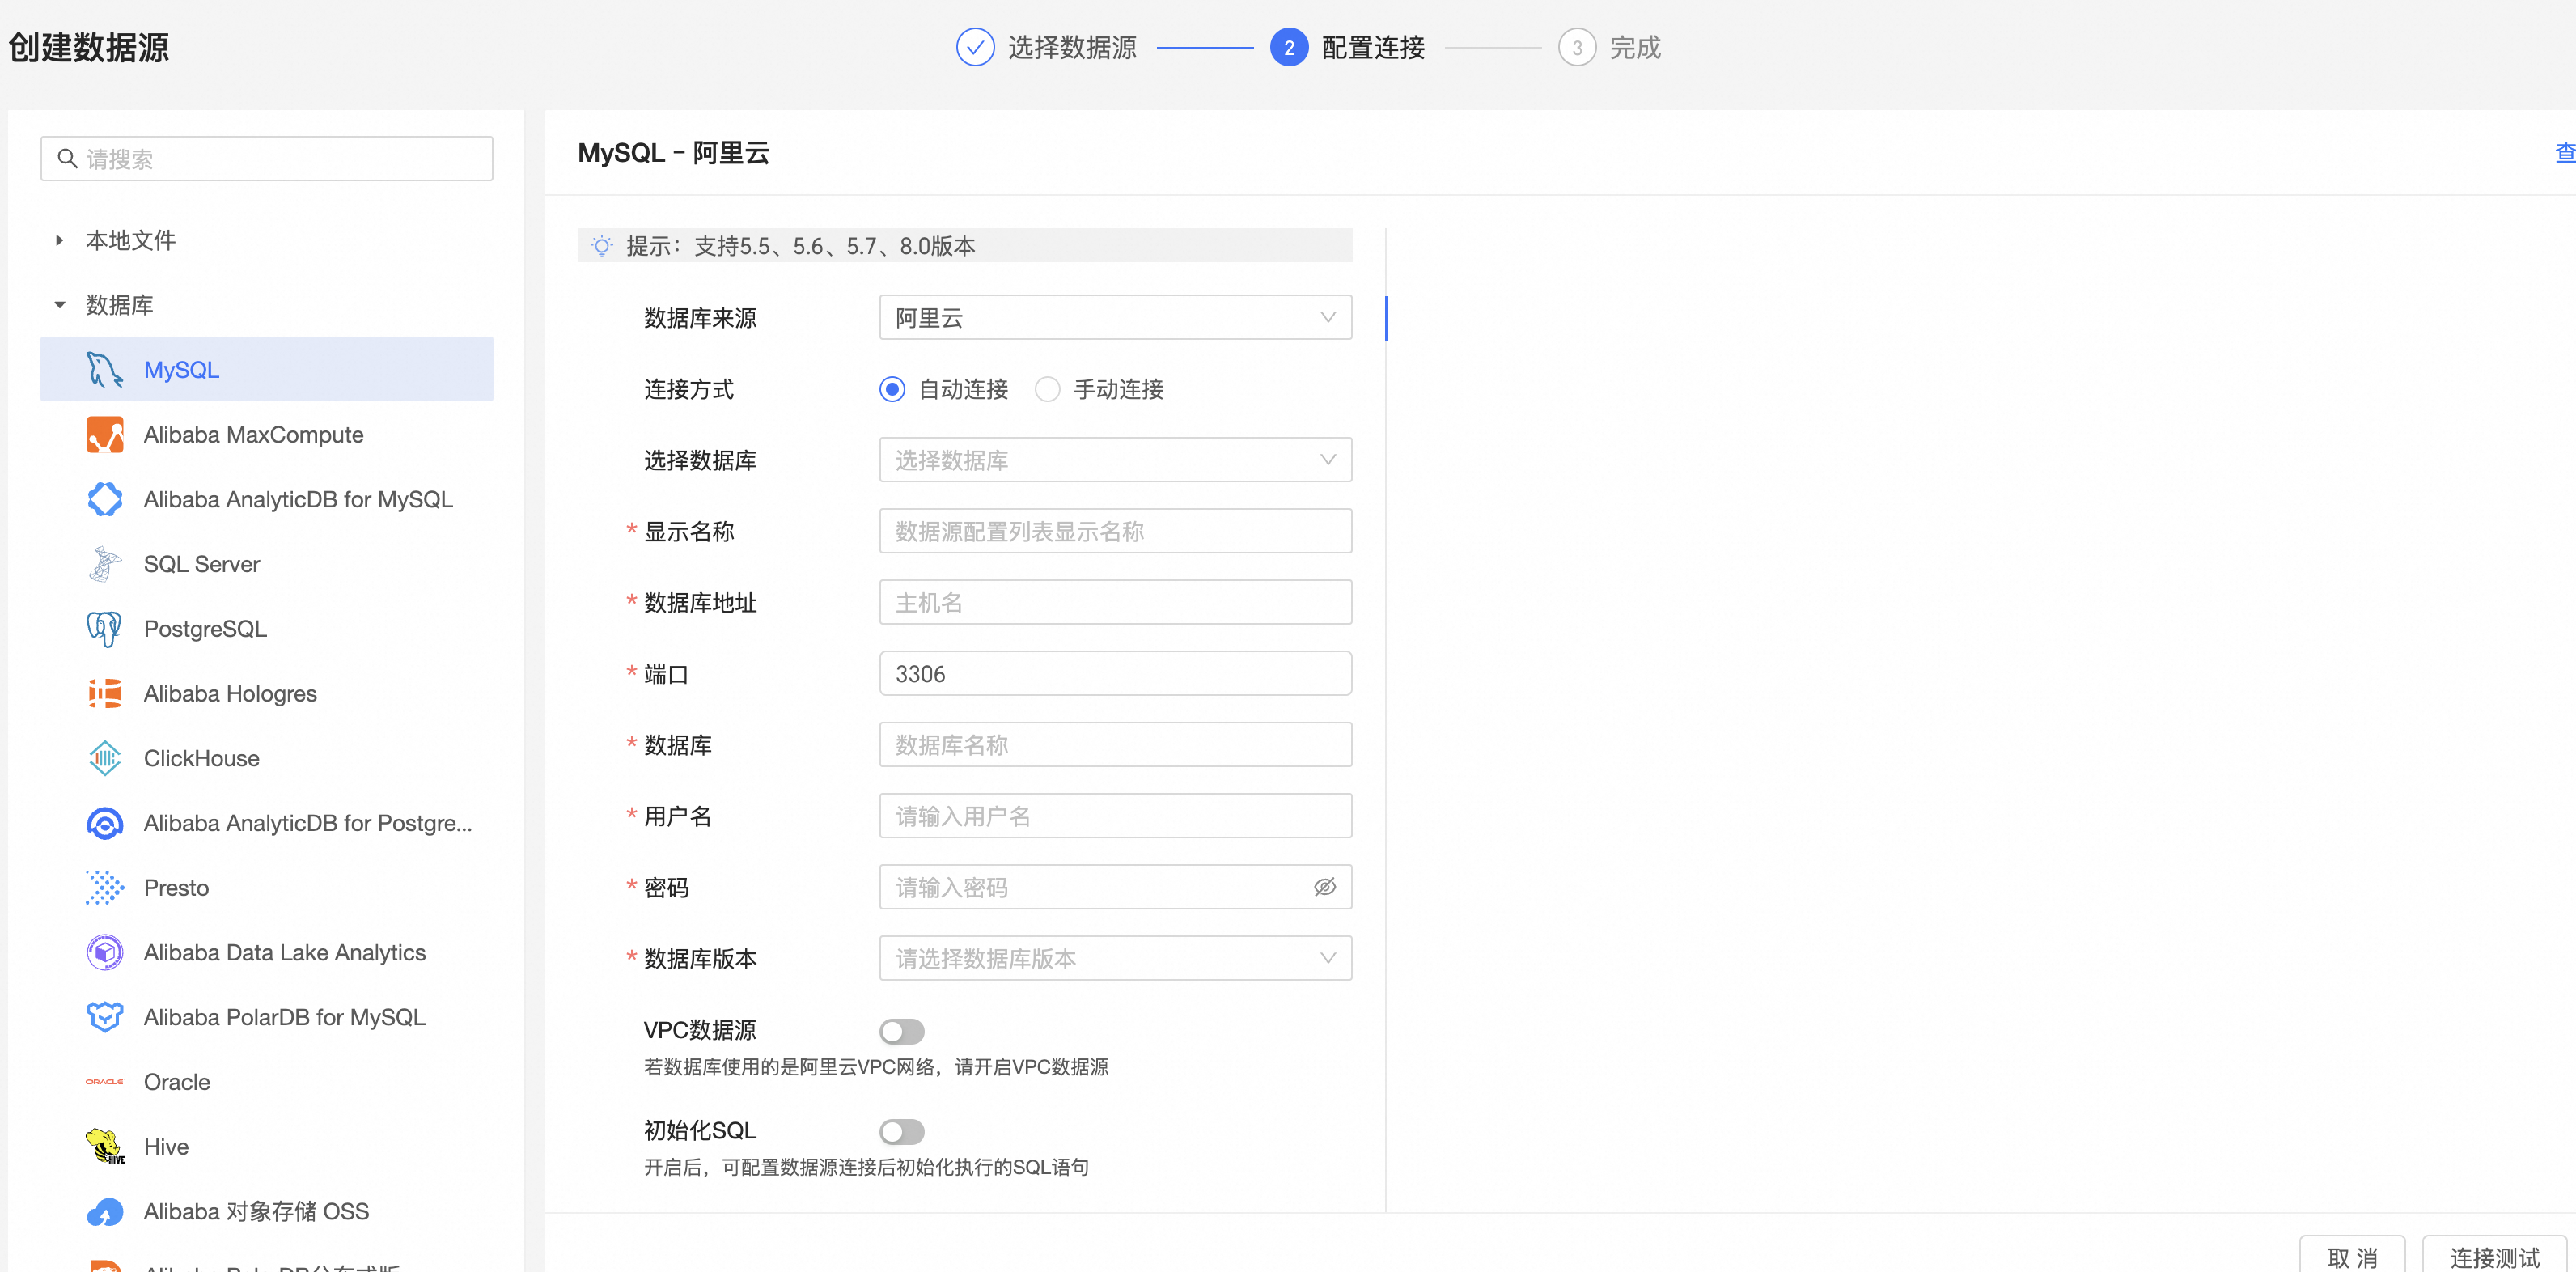The image size is (2576, 1272).
Task: Select Presto data source
Action: click(266, 888)
